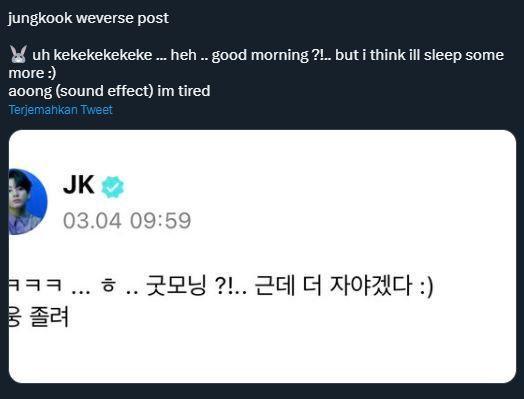Click the 09:59 time in the timestamp
The image size is (524, 399).
160,221
